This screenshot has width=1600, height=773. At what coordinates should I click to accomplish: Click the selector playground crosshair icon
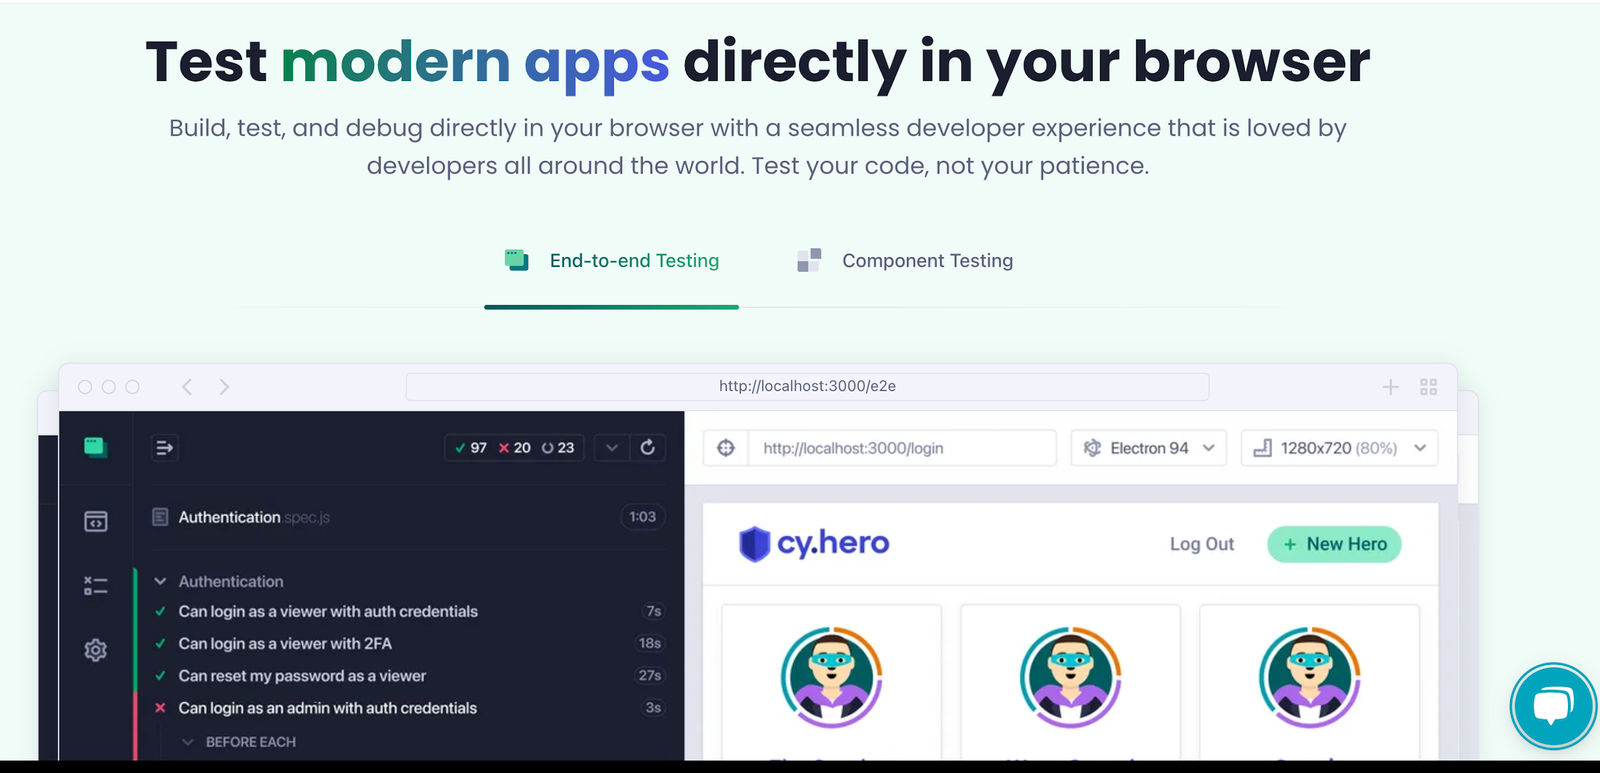(726, 448)
